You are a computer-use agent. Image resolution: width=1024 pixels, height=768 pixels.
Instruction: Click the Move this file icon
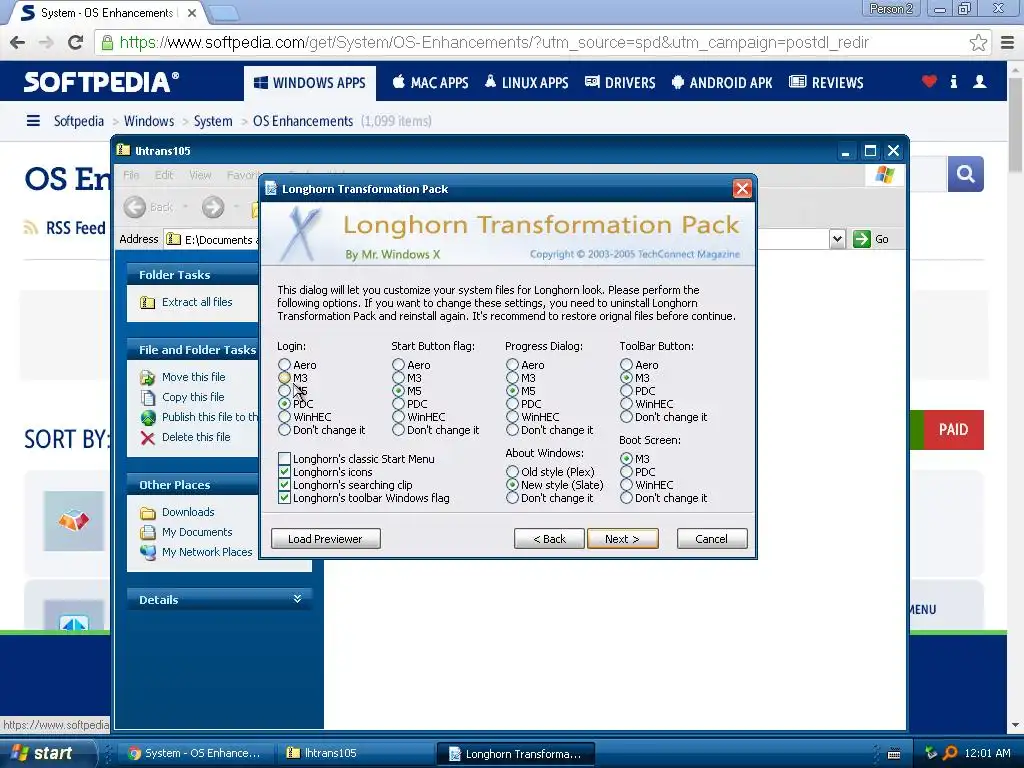coord(148,377)
